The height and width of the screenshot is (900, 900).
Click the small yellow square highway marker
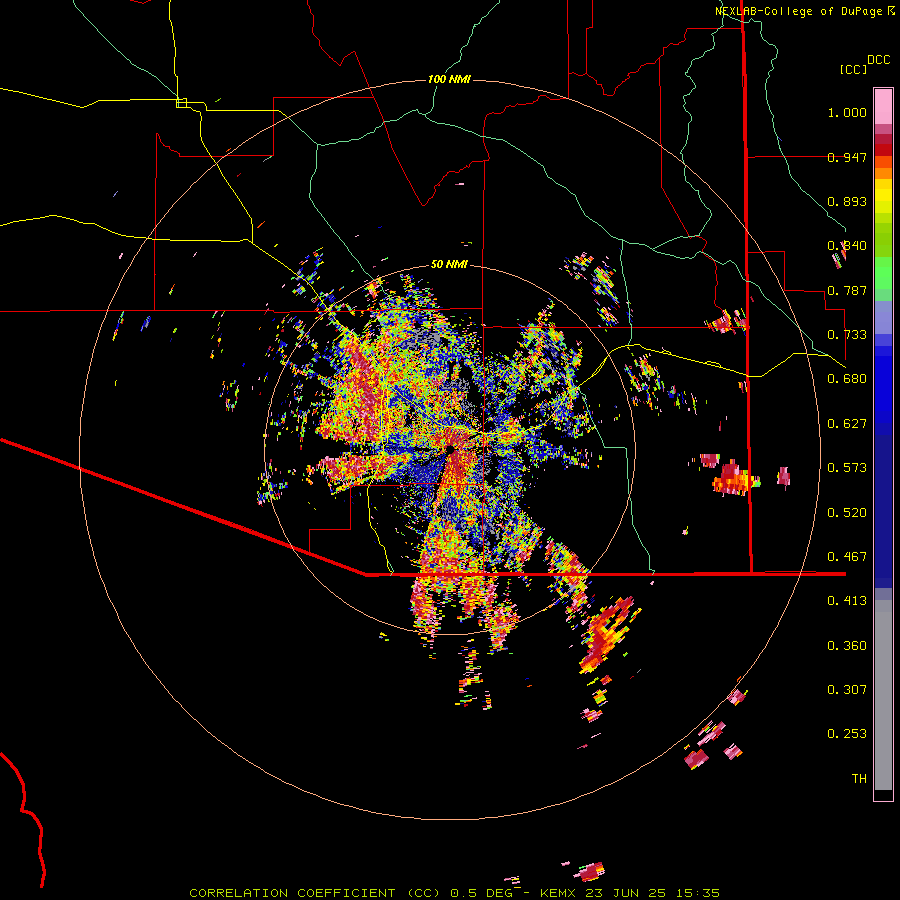[181, 103]
